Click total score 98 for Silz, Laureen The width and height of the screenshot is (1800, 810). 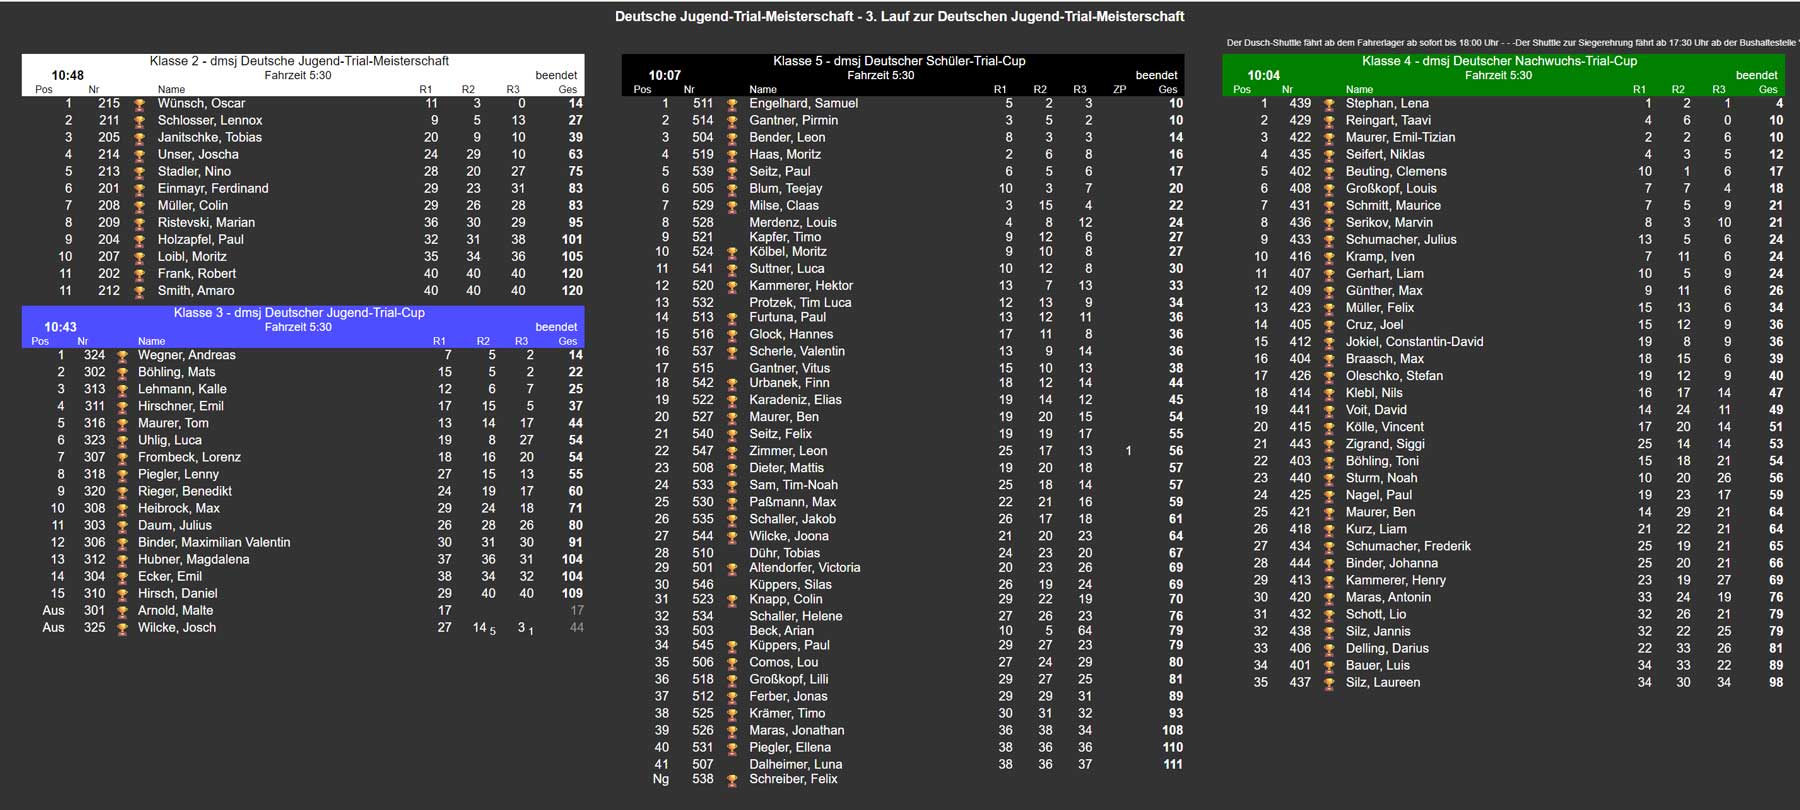point(1775,682)
